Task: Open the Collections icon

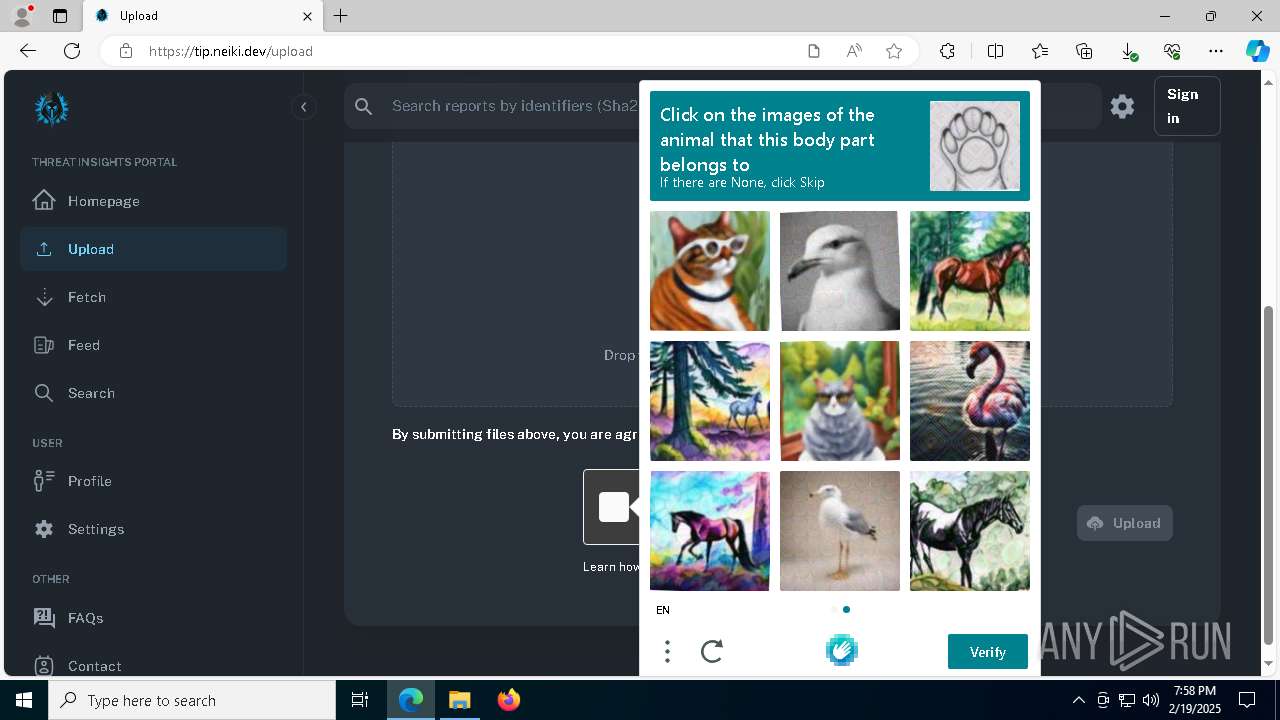Action: [1084, 51]
